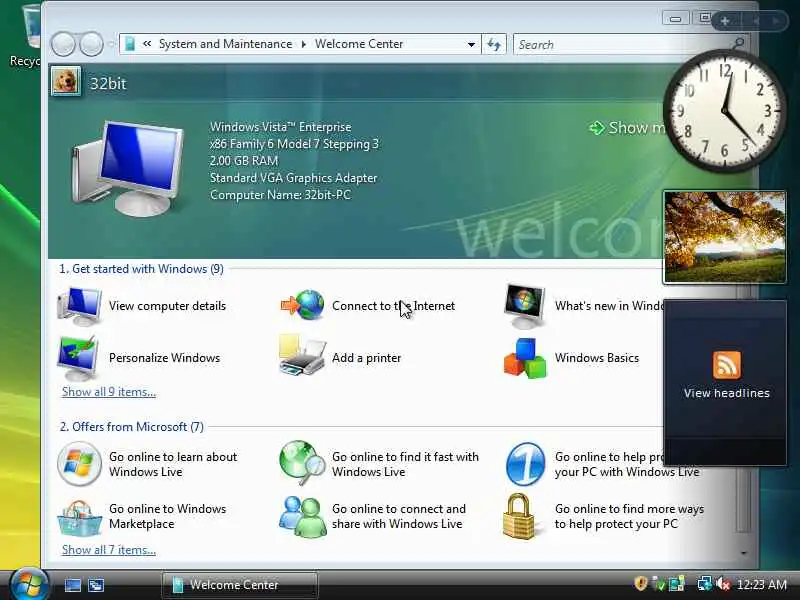Click Get started with Windows (9) heading

[141, 269]
